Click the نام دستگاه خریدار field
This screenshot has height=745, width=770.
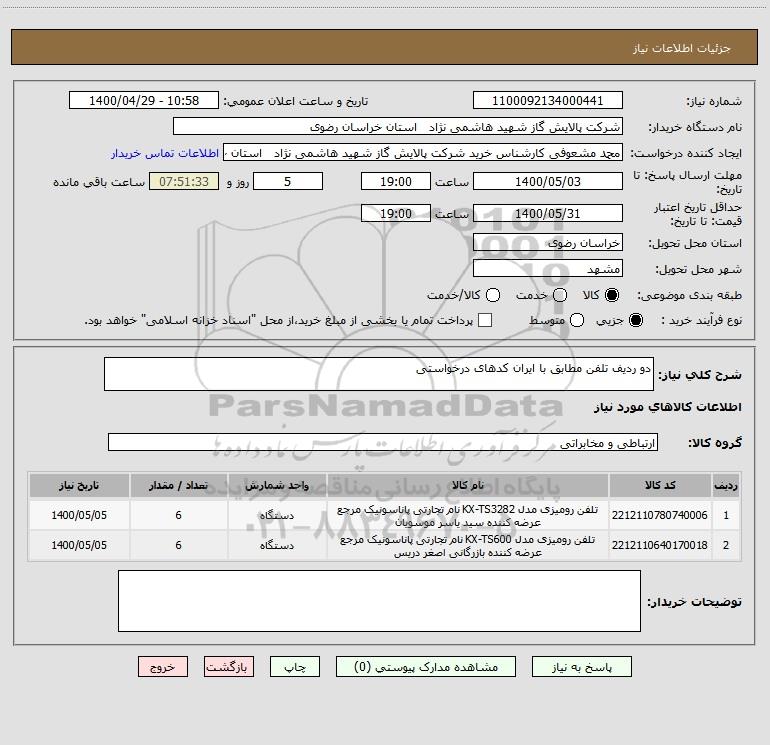click(x=398, y=127)
